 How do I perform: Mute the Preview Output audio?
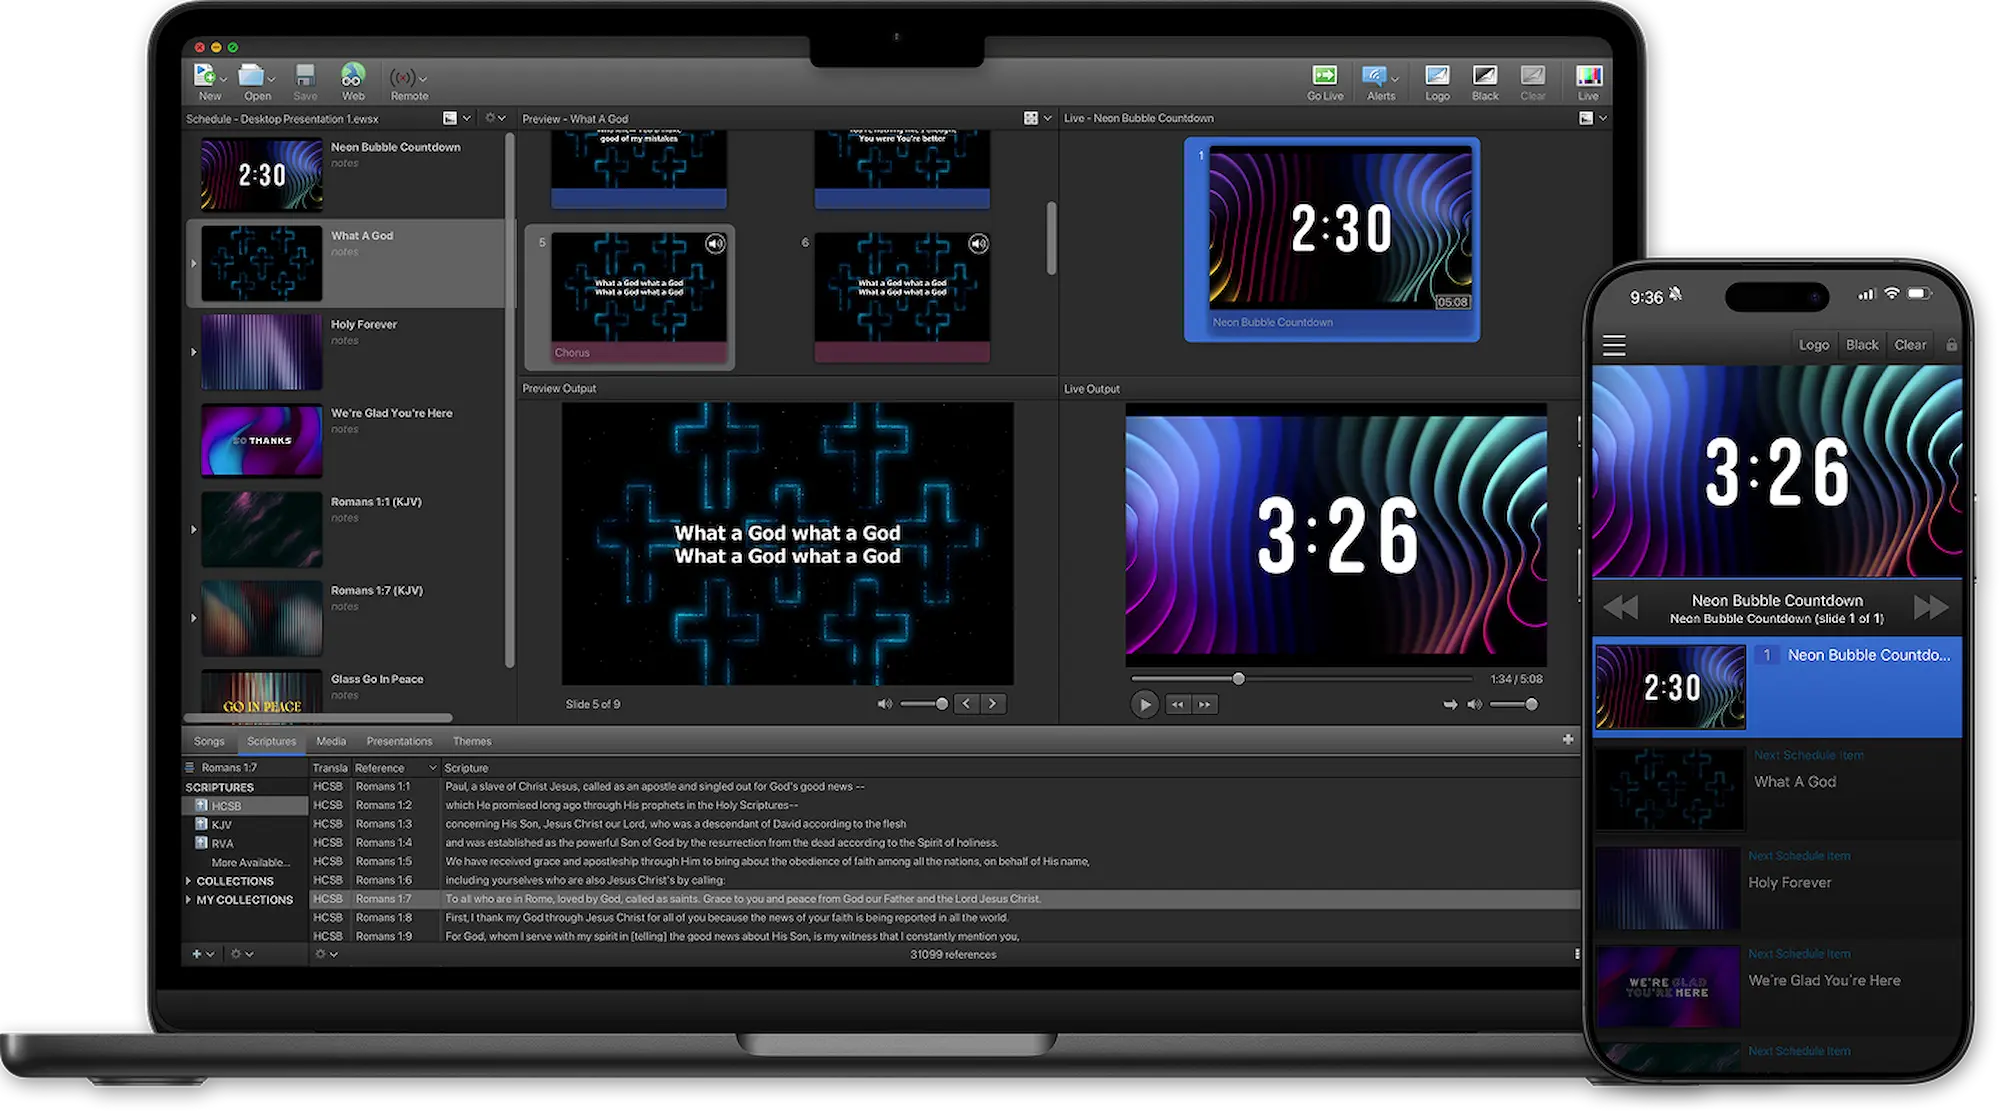(884, 703)
